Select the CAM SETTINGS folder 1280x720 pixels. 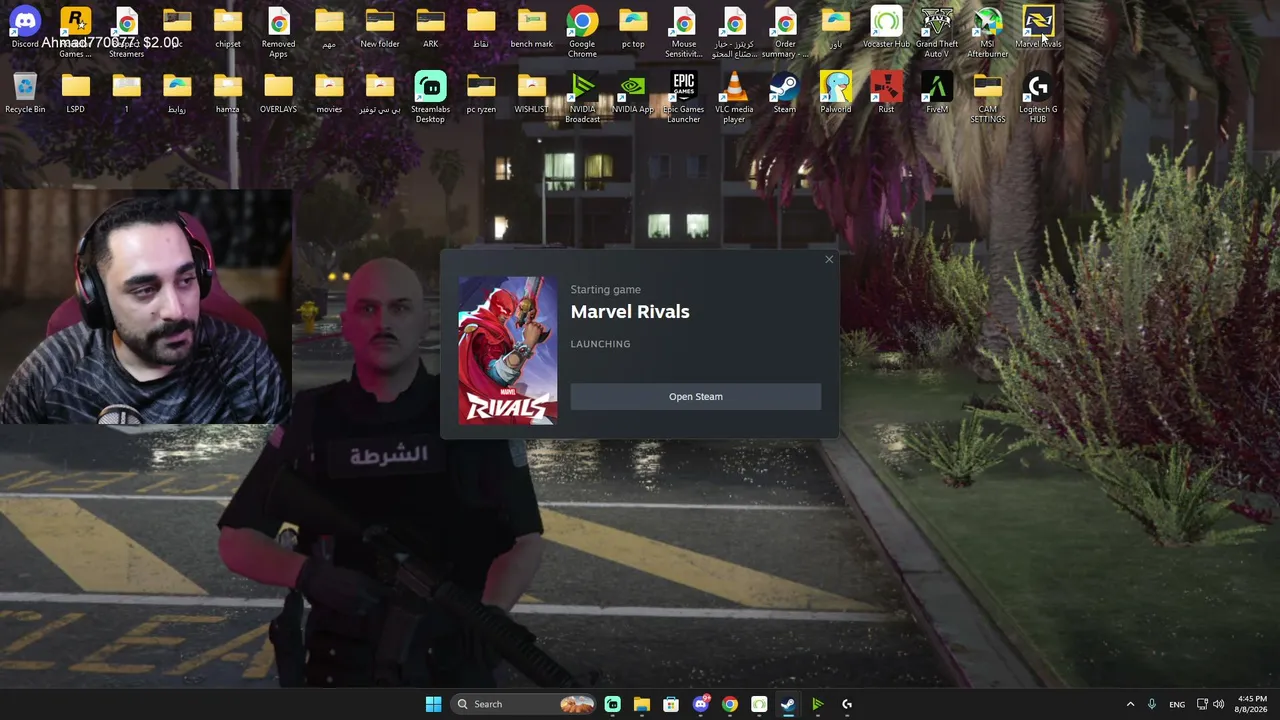(988, 97)
